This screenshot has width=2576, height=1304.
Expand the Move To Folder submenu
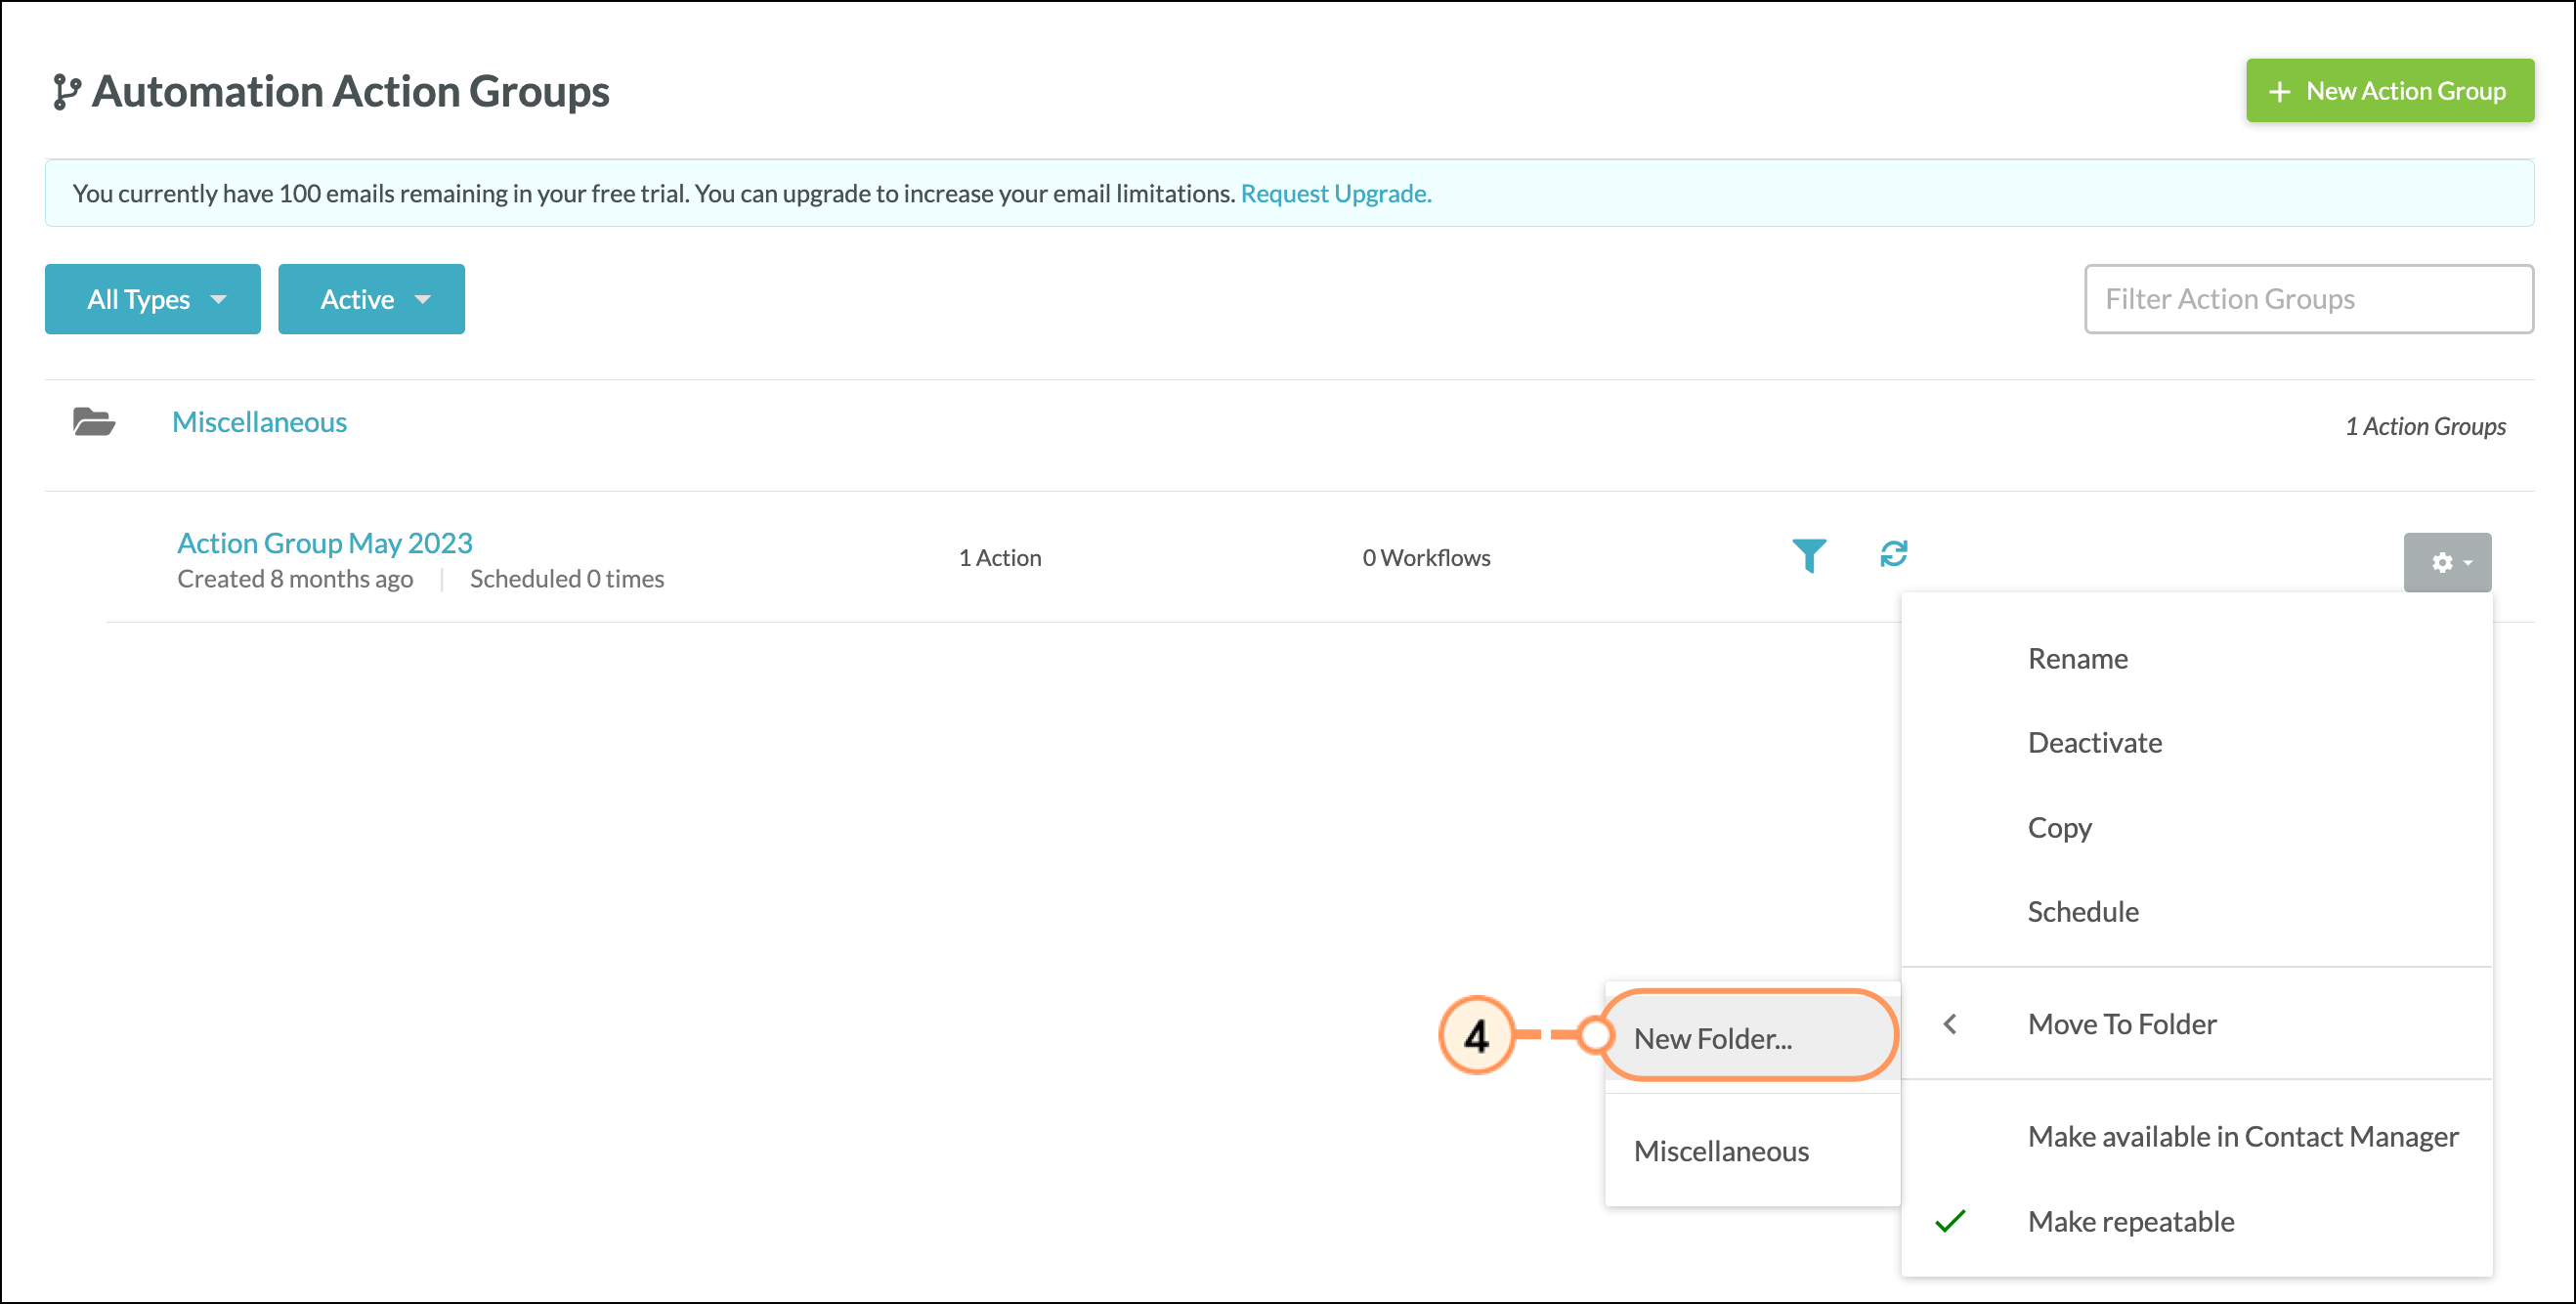pos(2196,1024)
